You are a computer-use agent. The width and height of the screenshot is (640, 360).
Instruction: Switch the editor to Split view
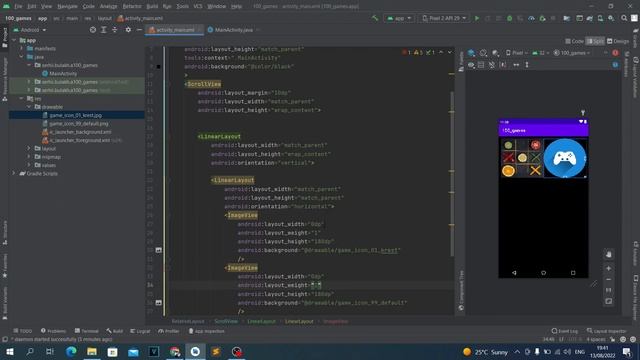click(595, 41)
